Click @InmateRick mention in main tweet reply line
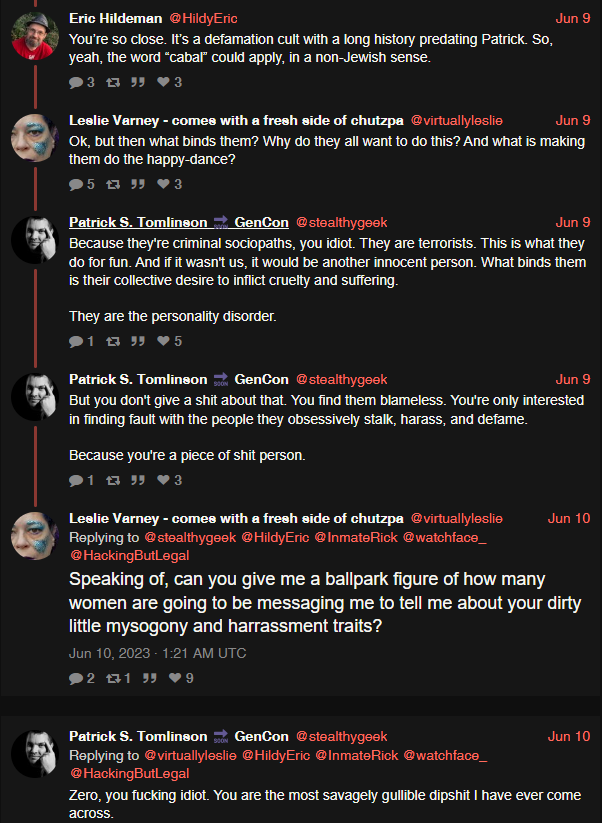The height and width of the screenshot is (823, 602). click(x=356, y=537)
